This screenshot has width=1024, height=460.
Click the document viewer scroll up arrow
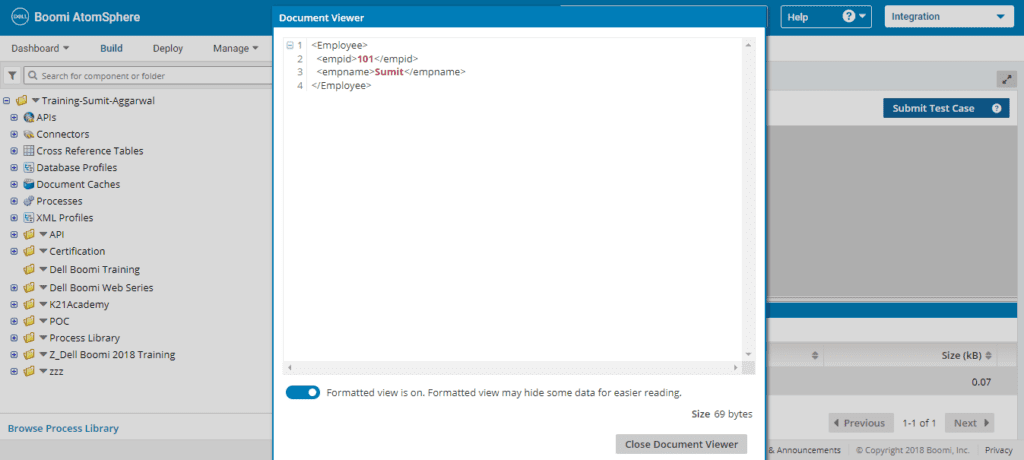748,45
